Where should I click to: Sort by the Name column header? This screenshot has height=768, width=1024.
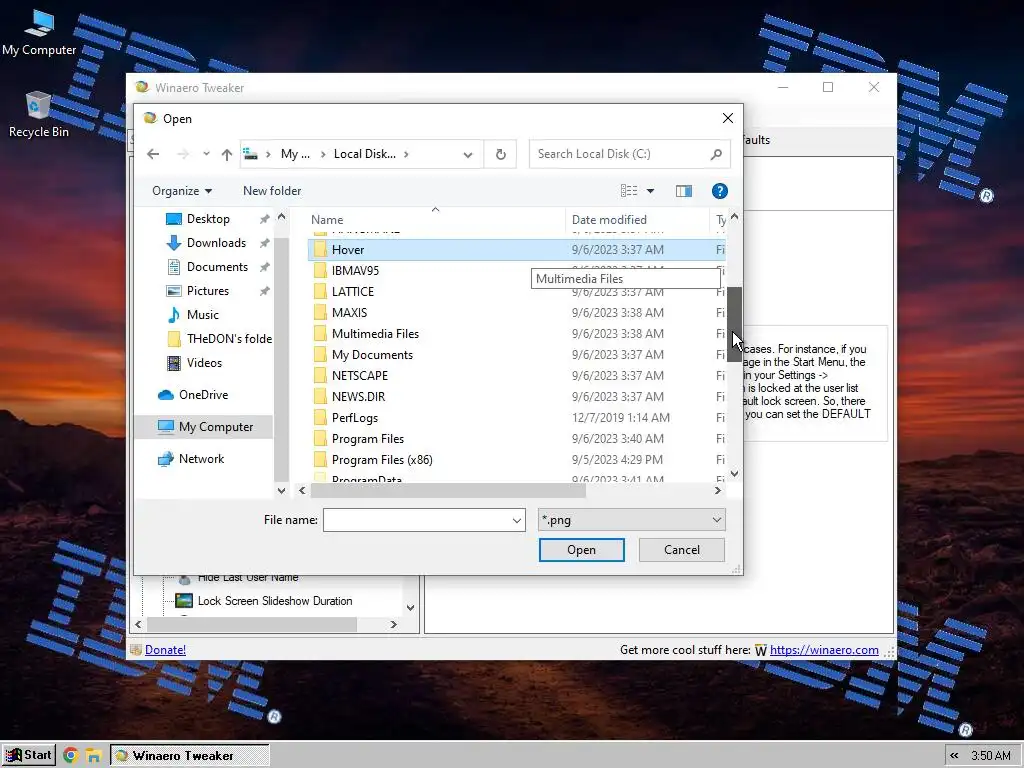pyautogui.click(x=435, y=220)
